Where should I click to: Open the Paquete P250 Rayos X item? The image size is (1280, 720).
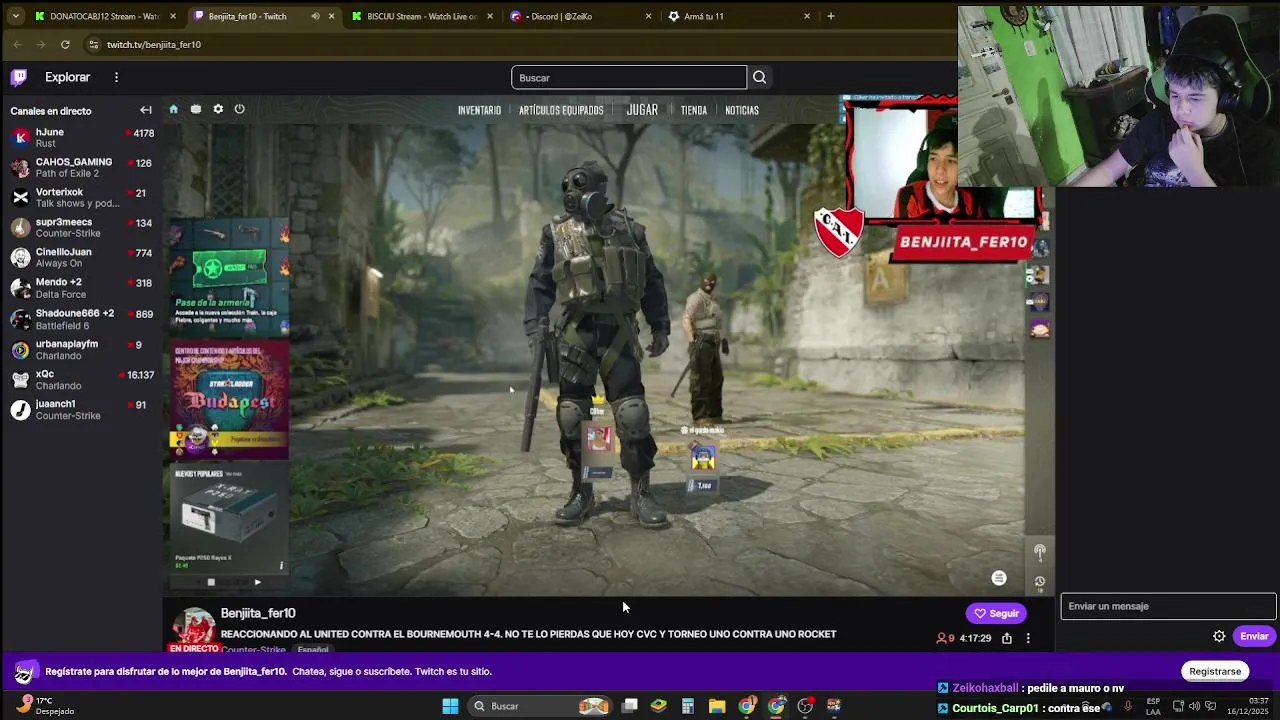coord(230,518)
